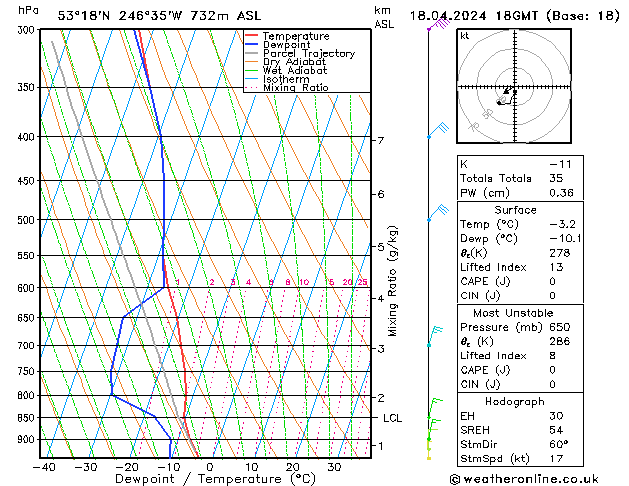Click the surface Dewp value -10.1
Image resolution: width=629 pixels, height=486 pixels.
[x=565, y=239]
